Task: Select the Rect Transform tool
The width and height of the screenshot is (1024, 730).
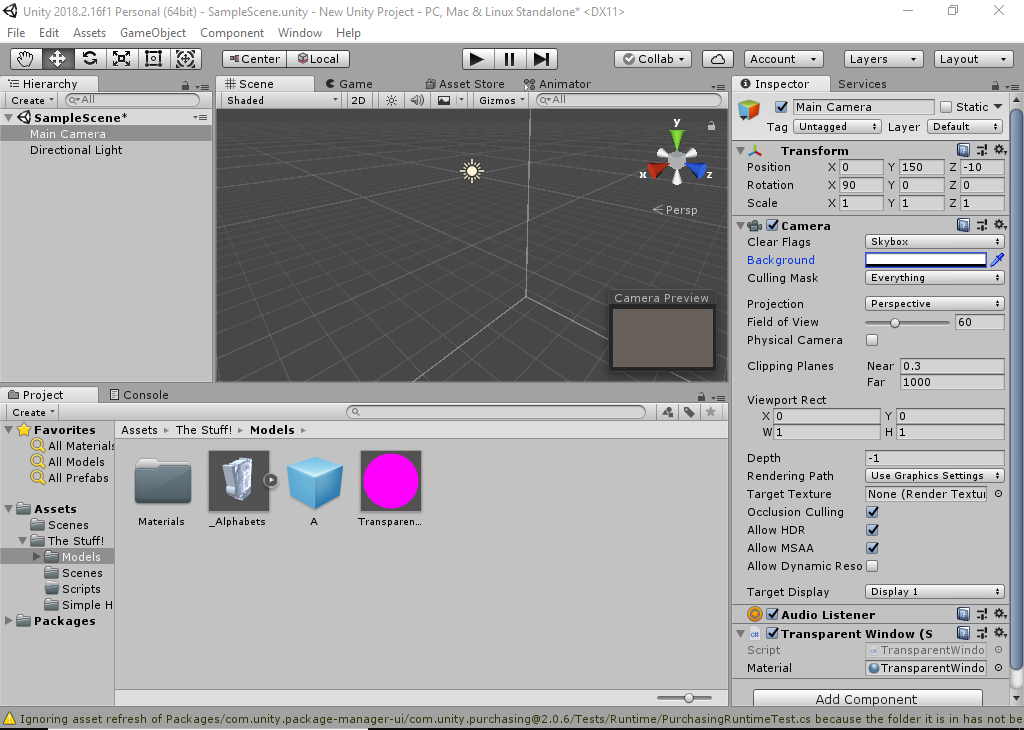Action: click(153, 59)
